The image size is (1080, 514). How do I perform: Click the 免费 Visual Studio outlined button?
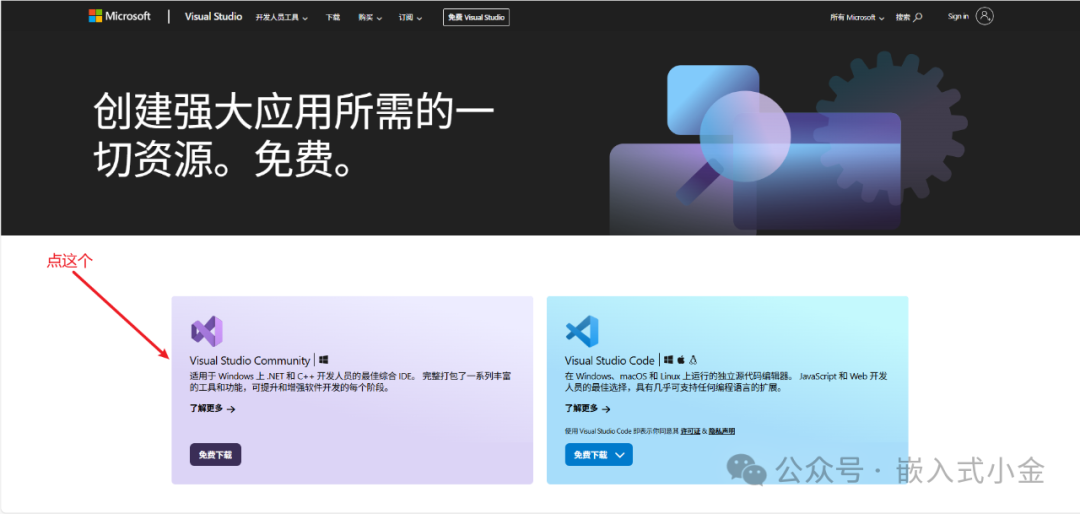tap(476, 17)
